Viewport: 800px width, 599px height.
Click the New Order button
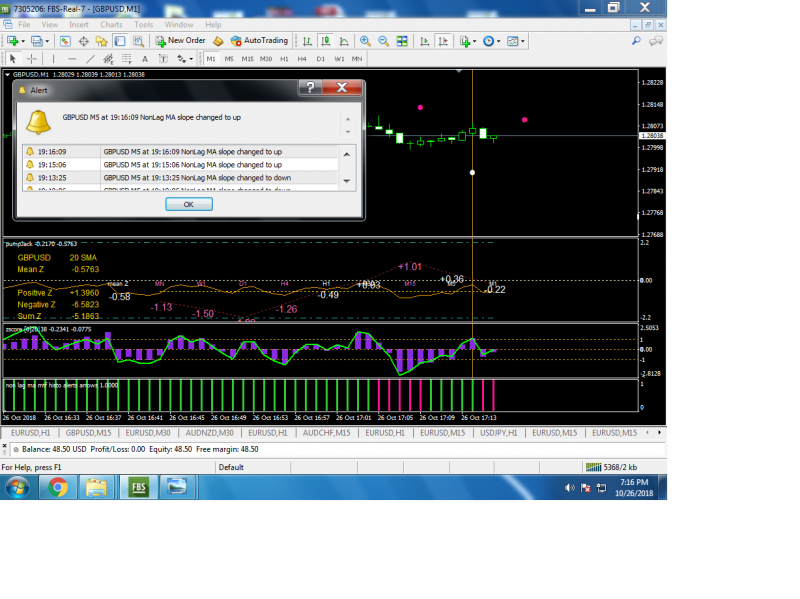coord(181,41)
